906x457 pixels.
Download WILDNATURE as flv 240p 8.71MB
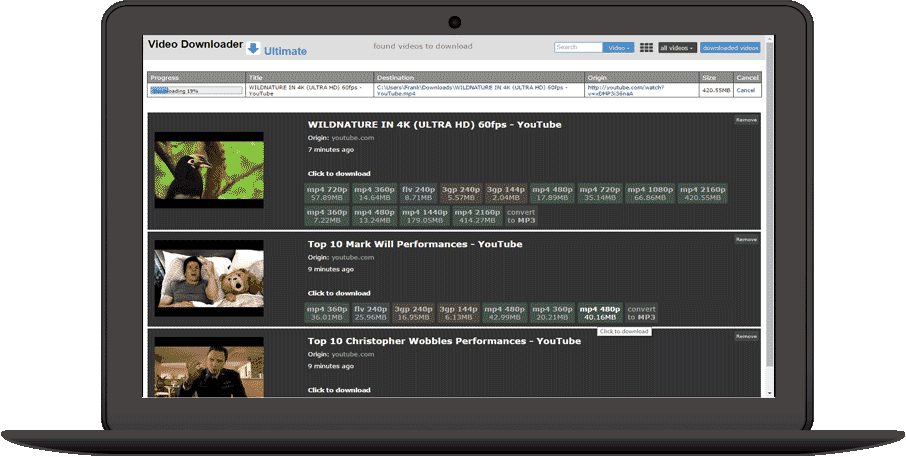418,194
